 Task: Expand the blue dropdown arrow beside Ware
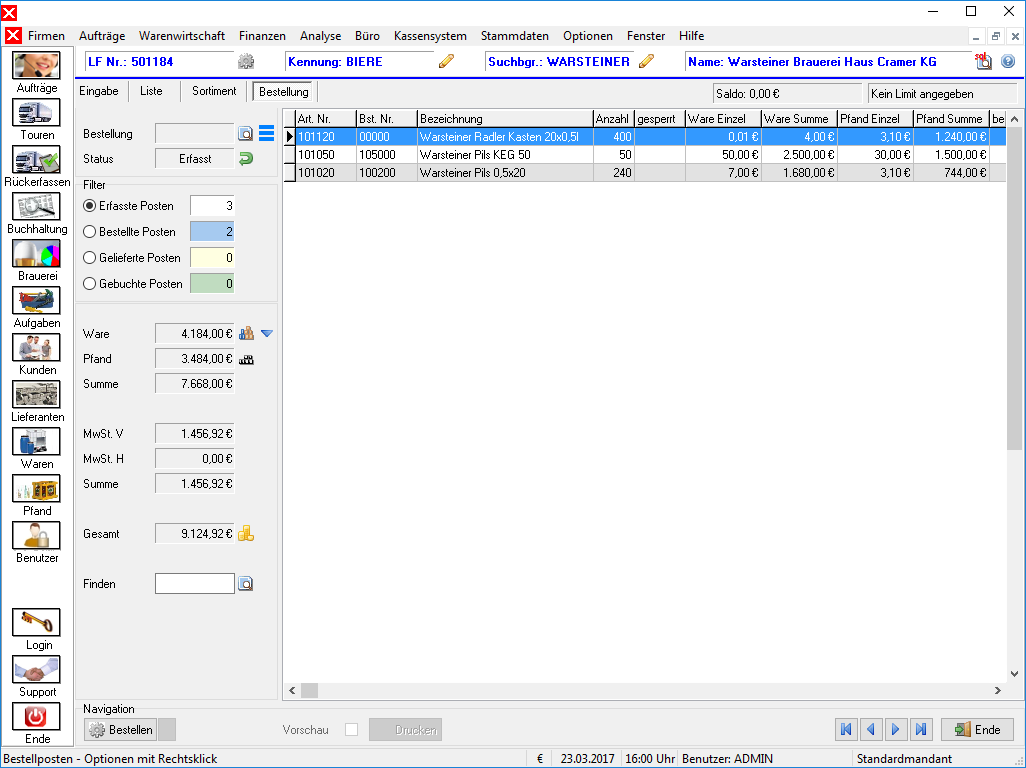tap(266, 334)
